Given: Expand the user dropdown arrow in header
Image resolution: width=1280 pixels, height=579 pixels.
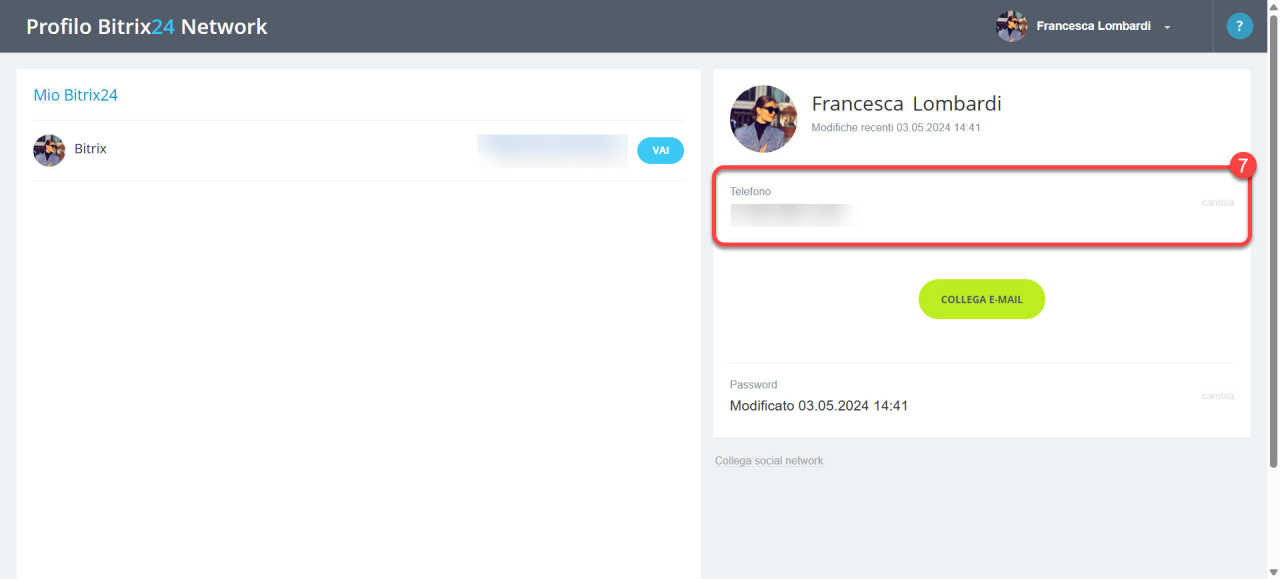Looking at the screenshot, I should tap(1167, 27).
